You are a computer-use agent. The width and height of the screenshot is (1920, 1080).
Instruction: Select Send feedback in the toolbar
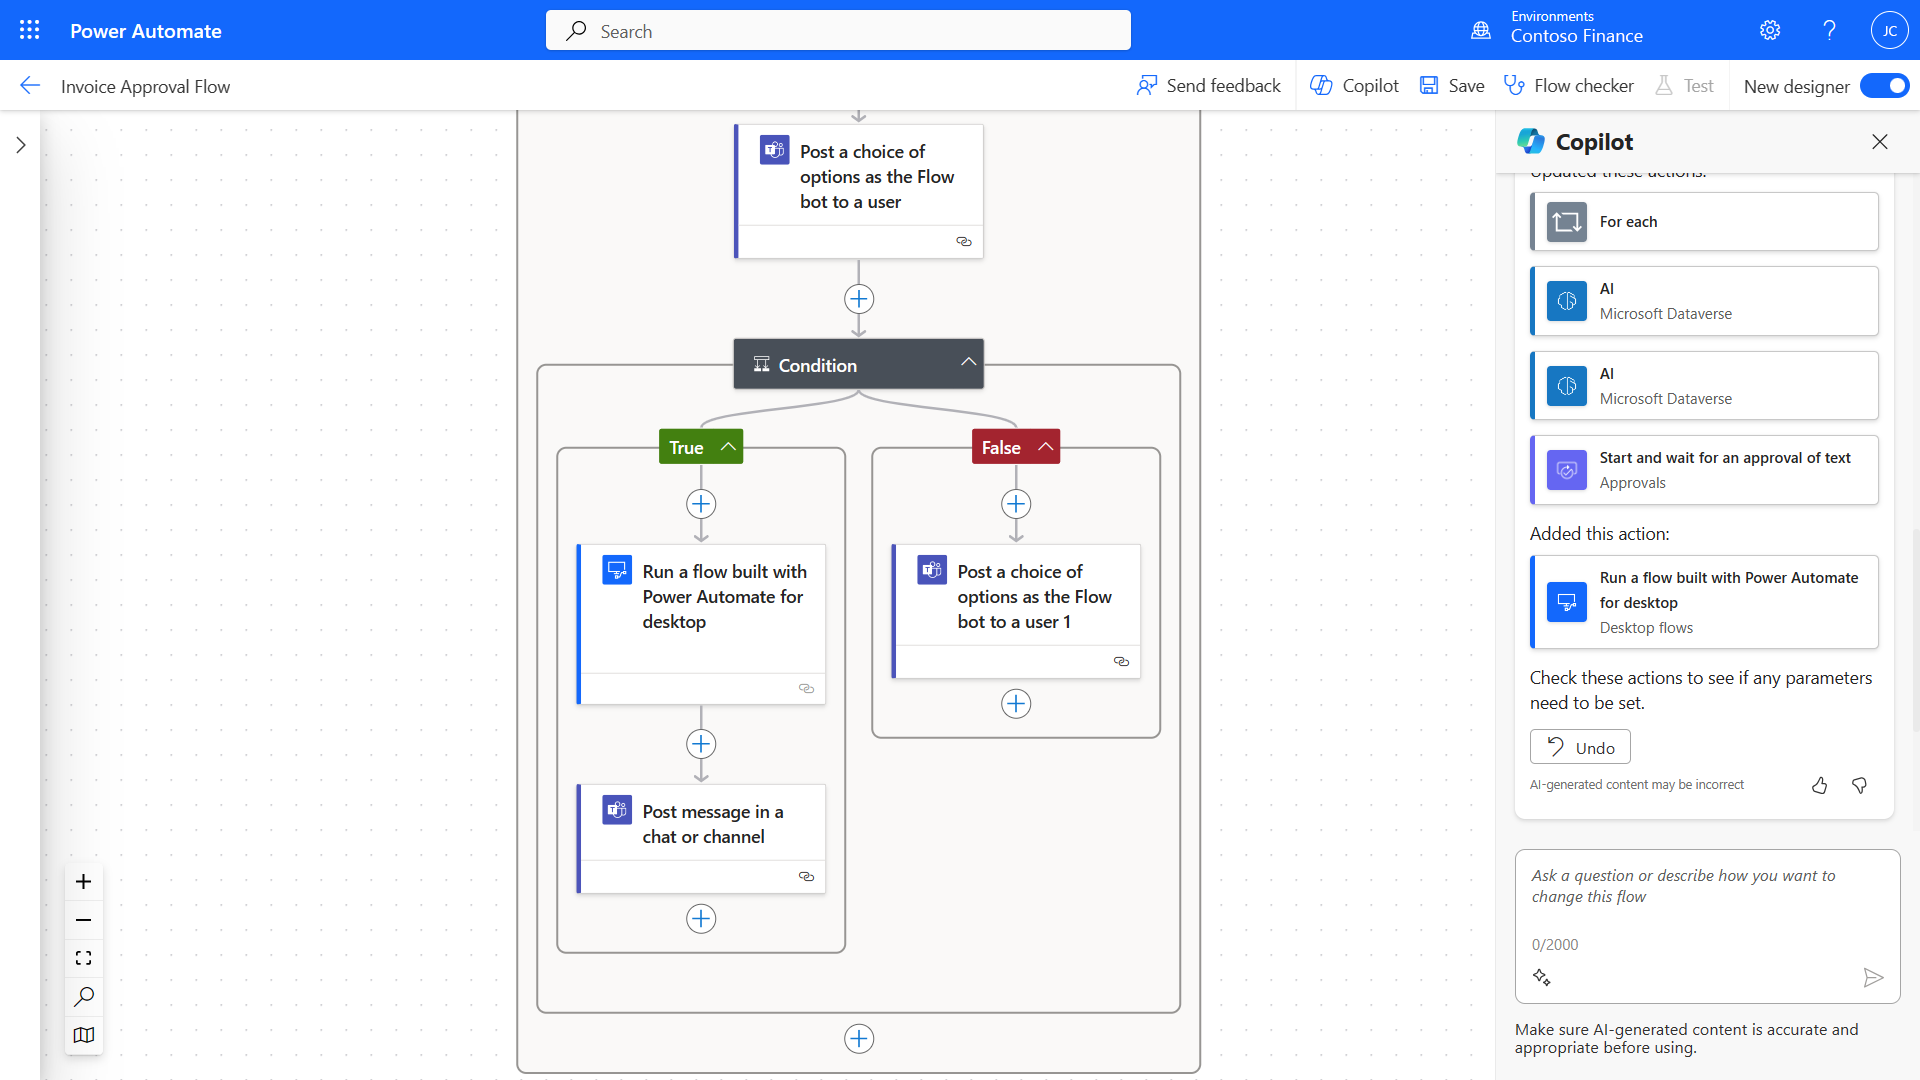pyautogui.click(x=1208, y=85)
